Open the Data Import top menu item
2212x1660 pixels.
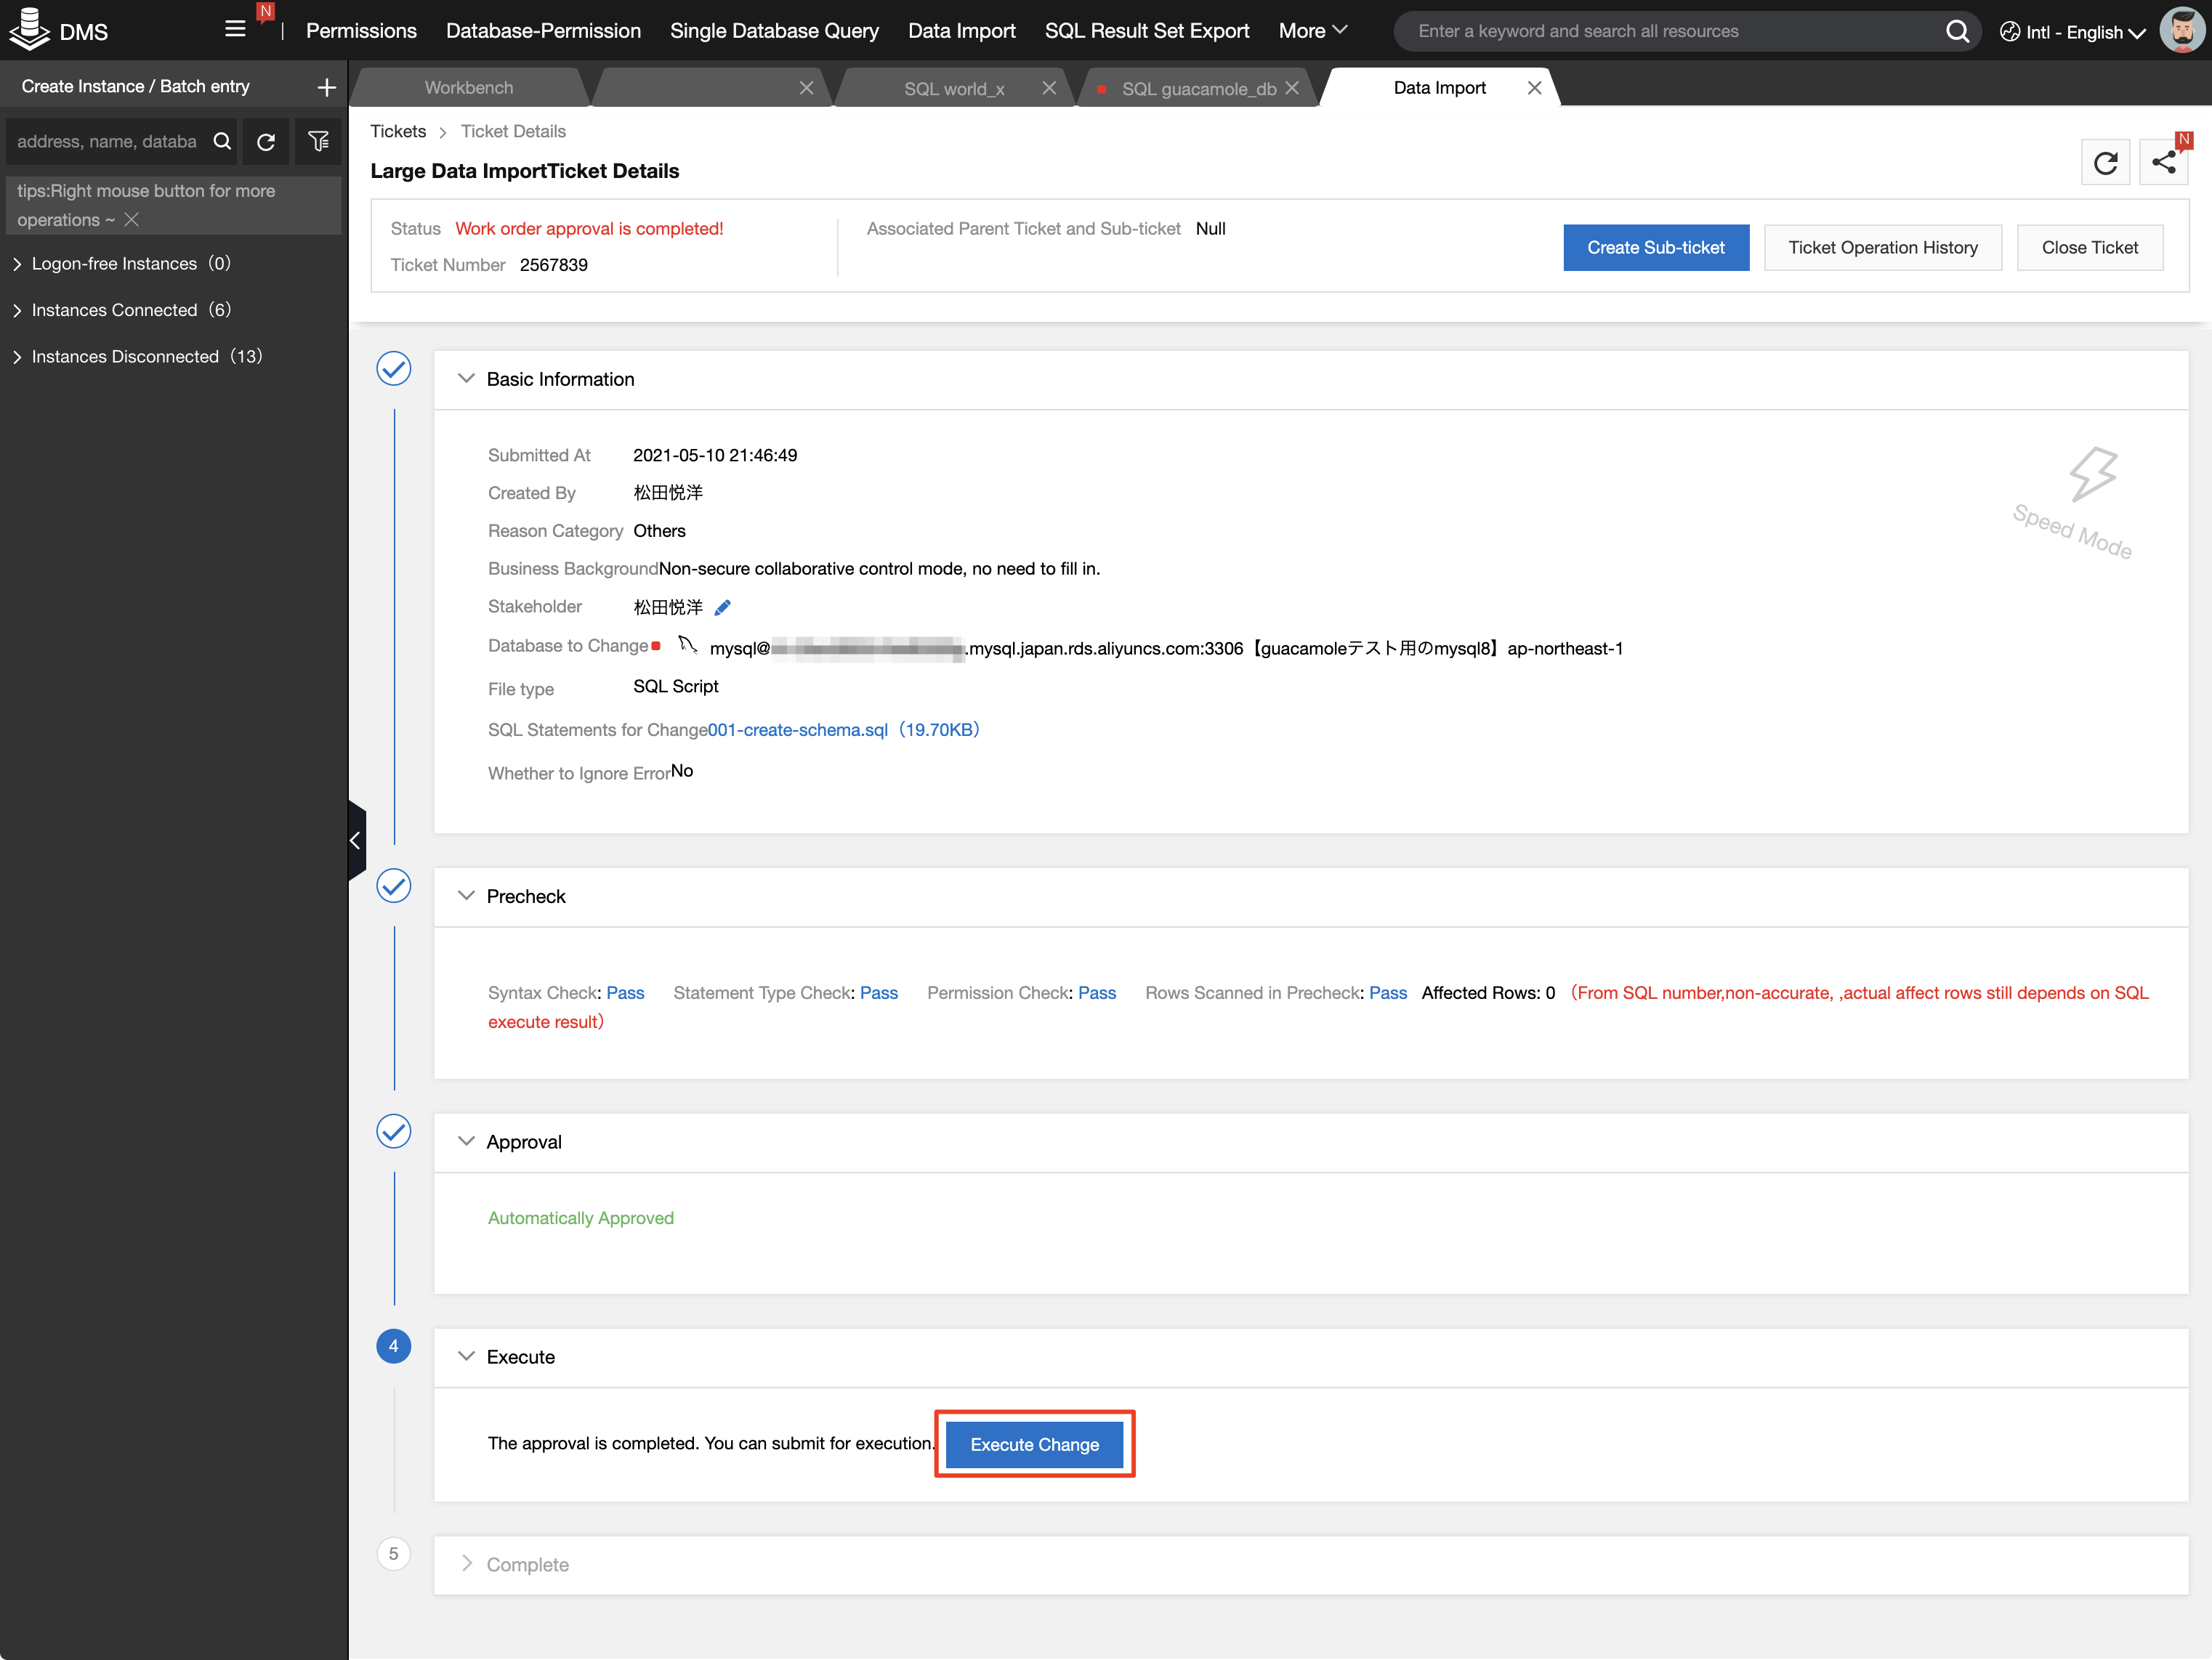tap(961, 31)
